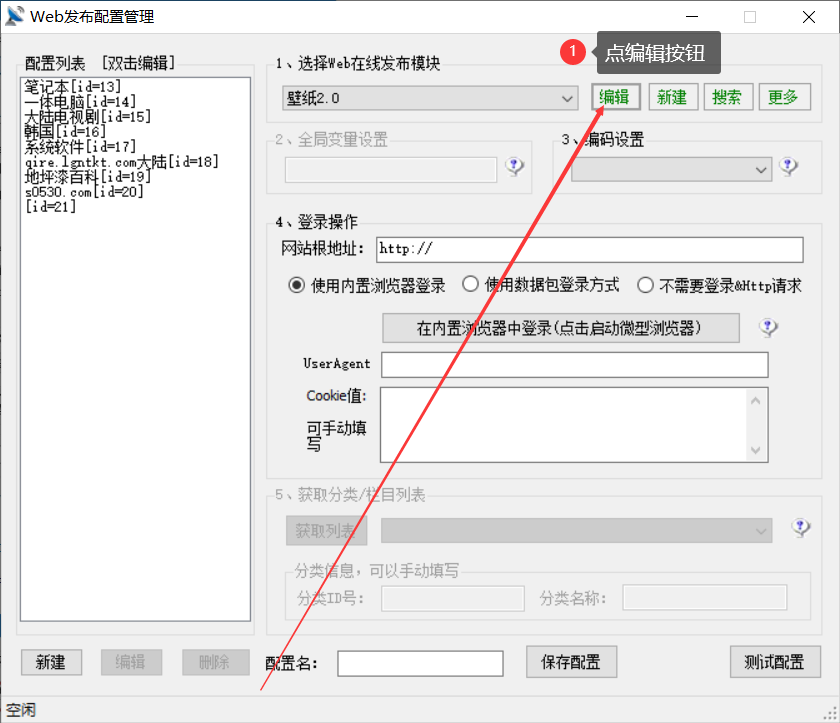The width and height of the screenshot is (840, 723).
Task: Click 在内置浏览器中登录 launch button
Action: point(560,328)
